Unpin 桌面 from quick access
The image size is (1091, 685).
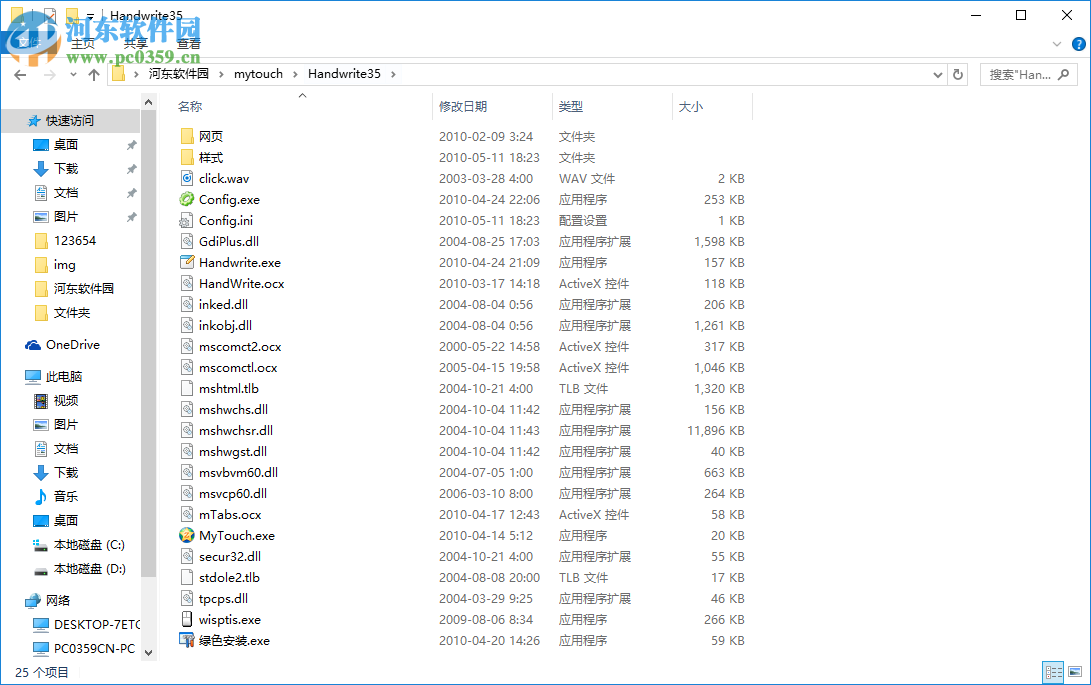[x=131, y=144]
